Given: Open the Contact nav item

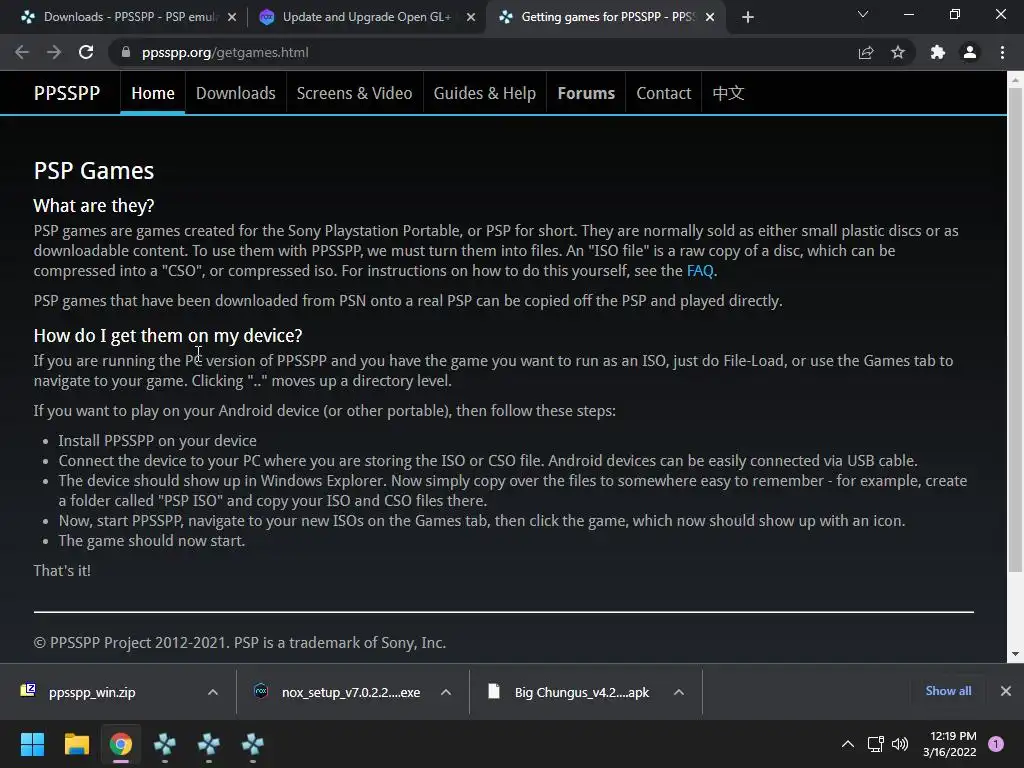Looking at the screenshot, I should [x=664, y=93].
